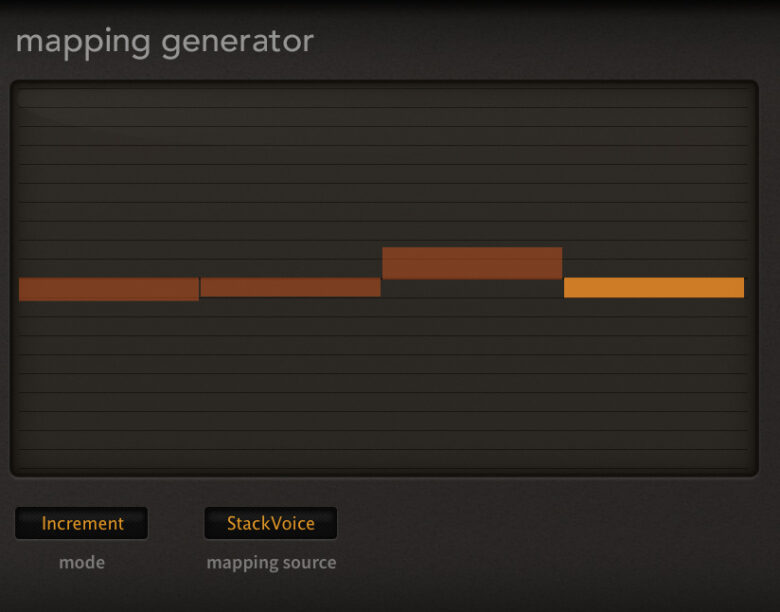Select the raised third step bar
The image size is (780, 612).
tap(472, 263)
